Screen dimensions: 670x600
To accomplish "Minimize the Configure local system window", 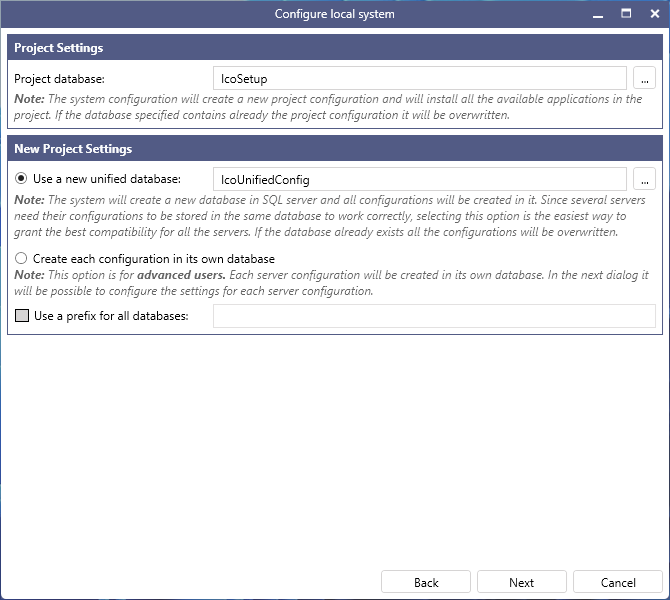I will pyautogui.click(x=598, y=14).
